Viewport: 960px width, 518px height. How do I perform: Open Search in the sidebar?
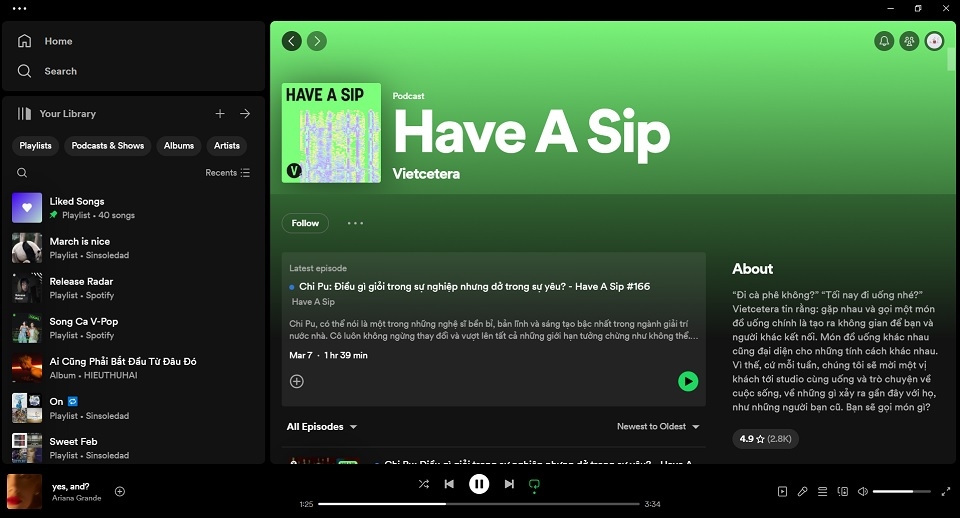48,71
